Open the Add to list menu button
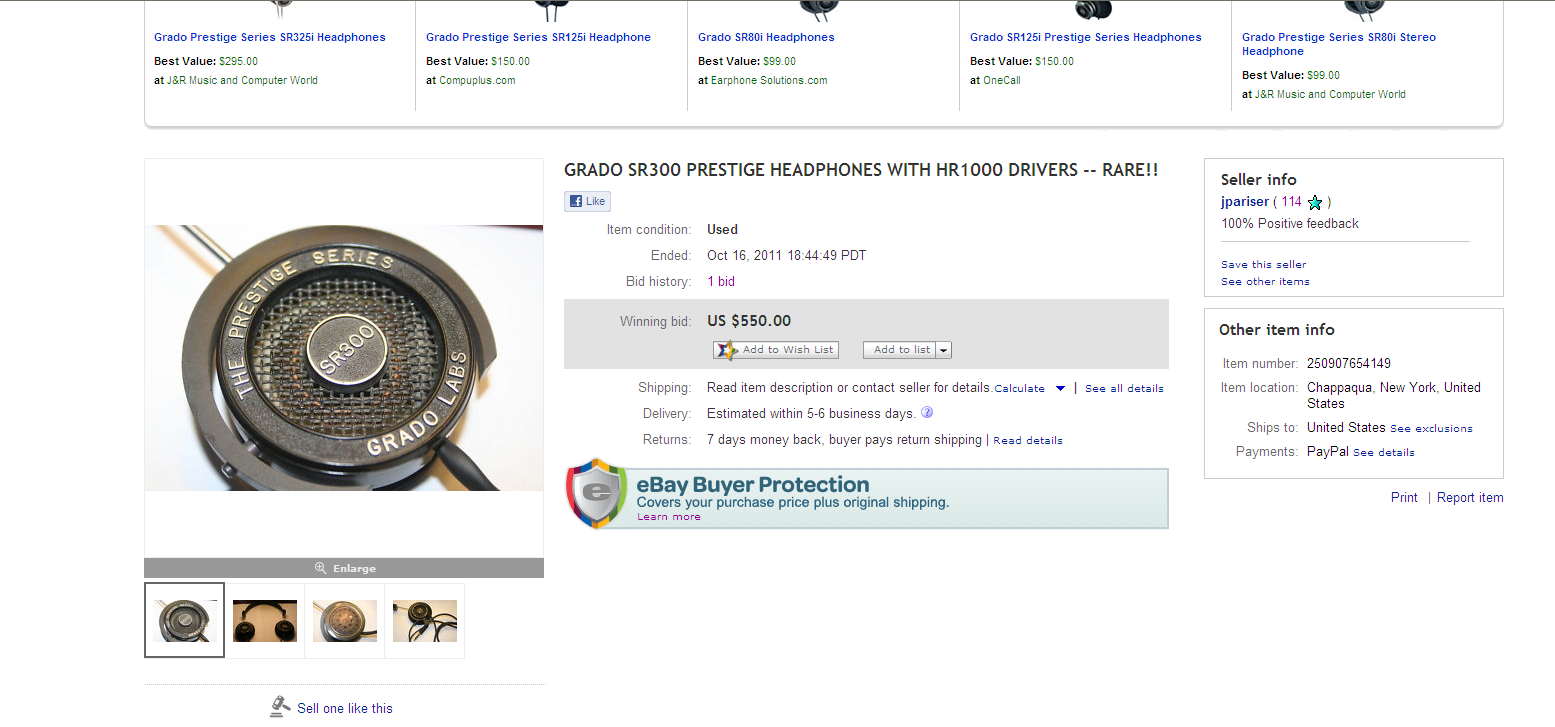 pyautogui.click(x=900, y=350)
